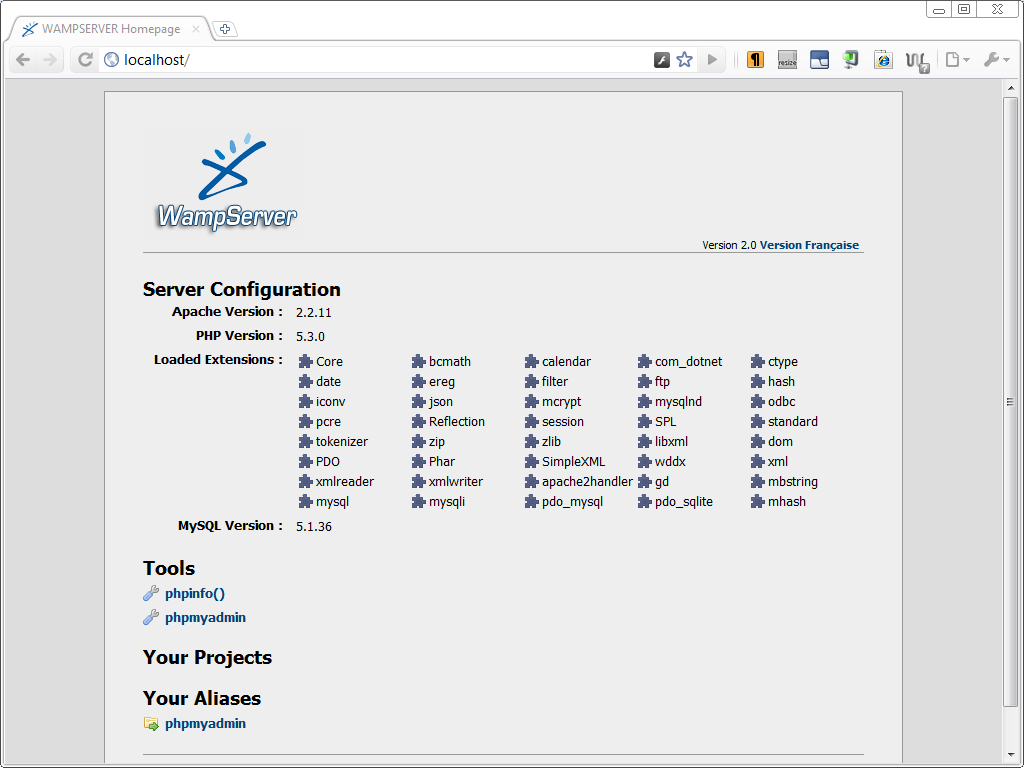The height and width of the screenshot is (768, 1024).
Task: Click the browser forward arrow
Action: pyautogui.click(x=50, y=60)
